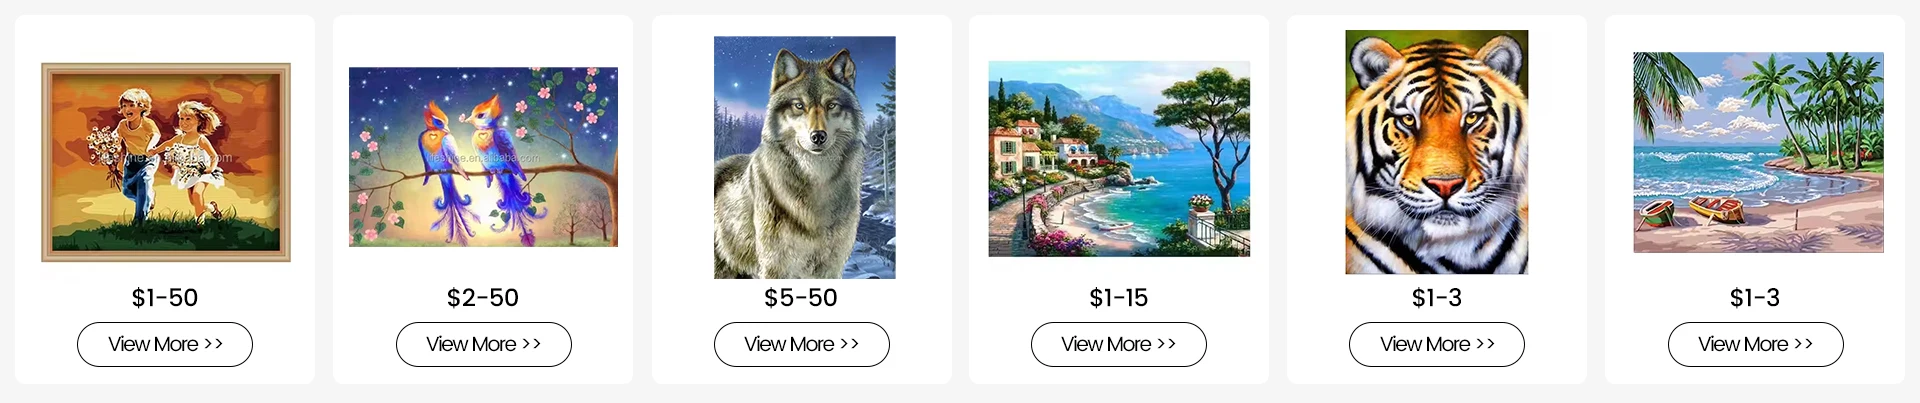The image size is (1920, 403).
Task: Click View More under the $1-15 item
Action: (x=1118, y=344)
